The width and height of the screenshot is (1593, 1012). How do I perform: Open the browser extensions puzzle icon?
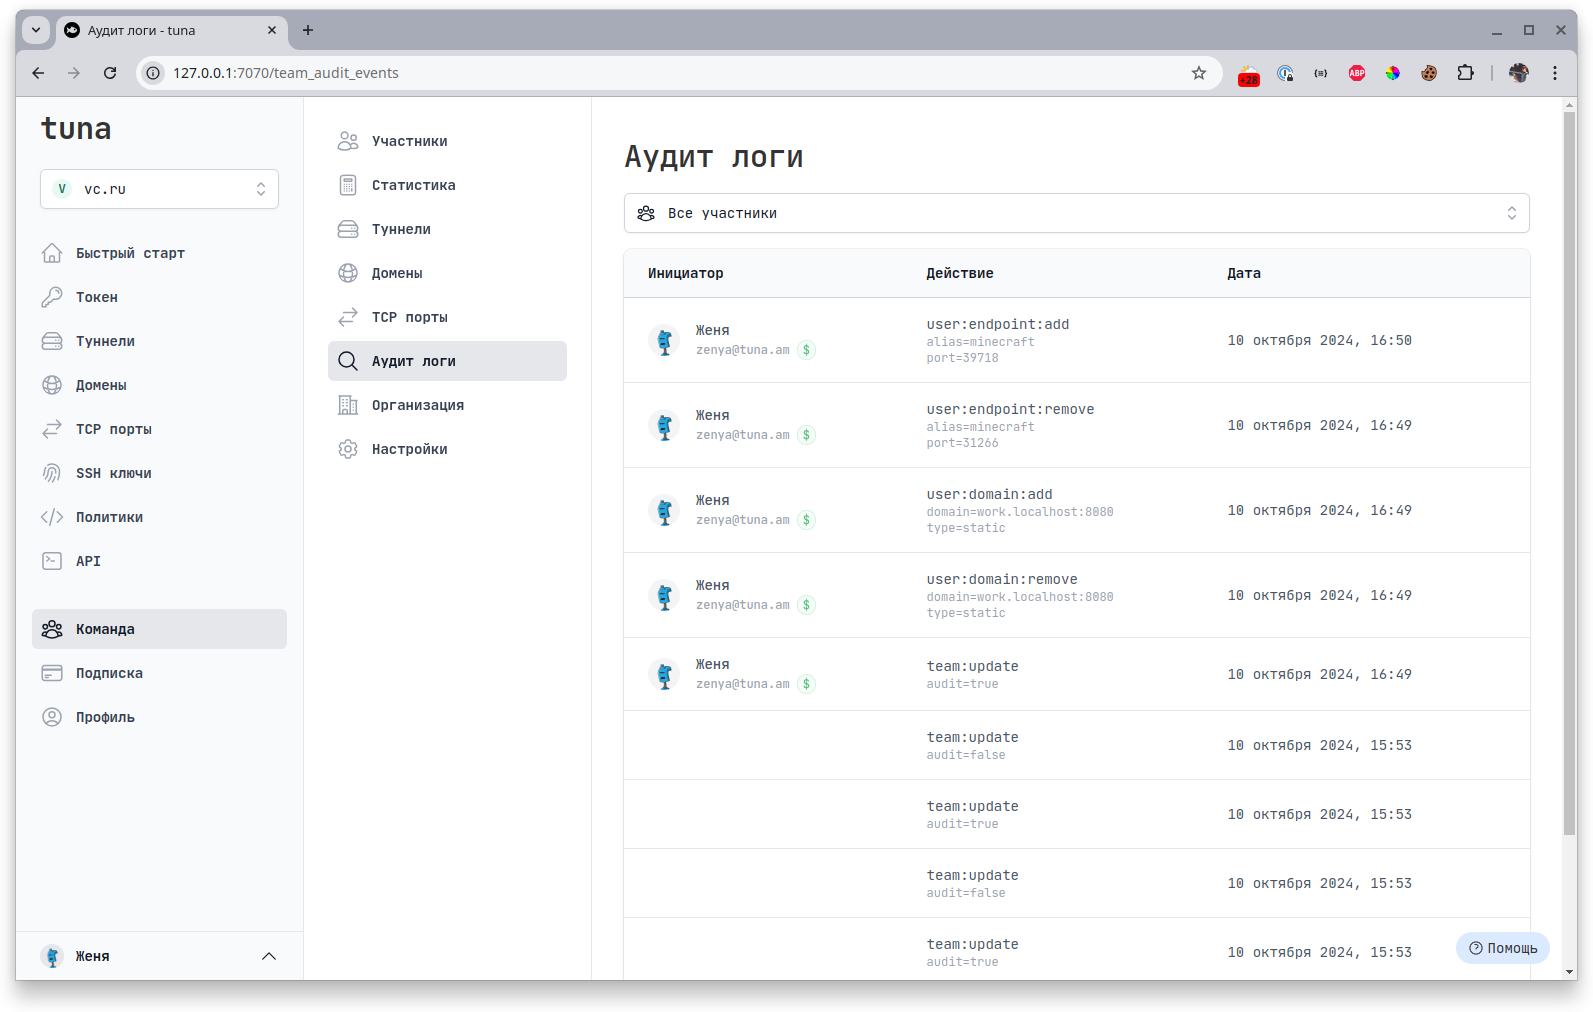1465,73
